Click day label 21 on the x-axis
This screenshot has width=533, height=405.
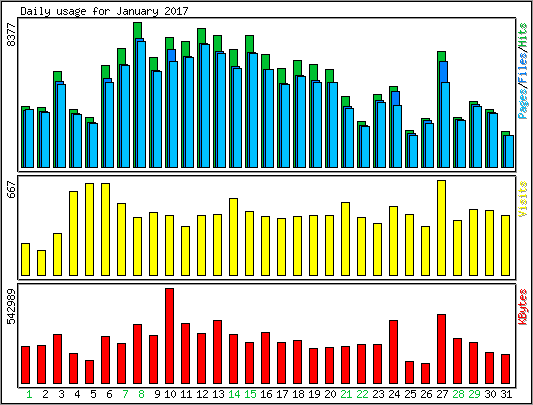[x=346, y=394]
